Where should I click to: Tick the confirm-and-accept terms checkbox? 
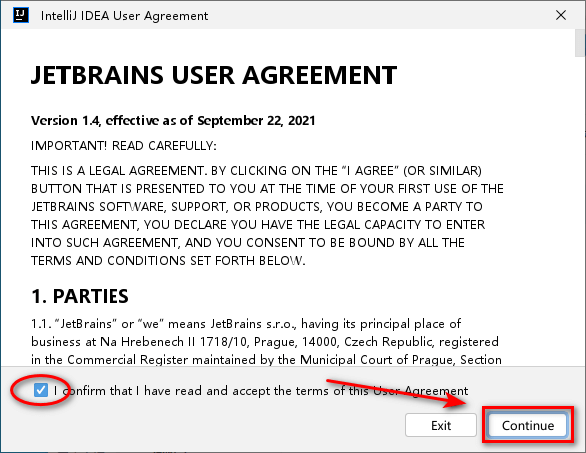(41, 390)
